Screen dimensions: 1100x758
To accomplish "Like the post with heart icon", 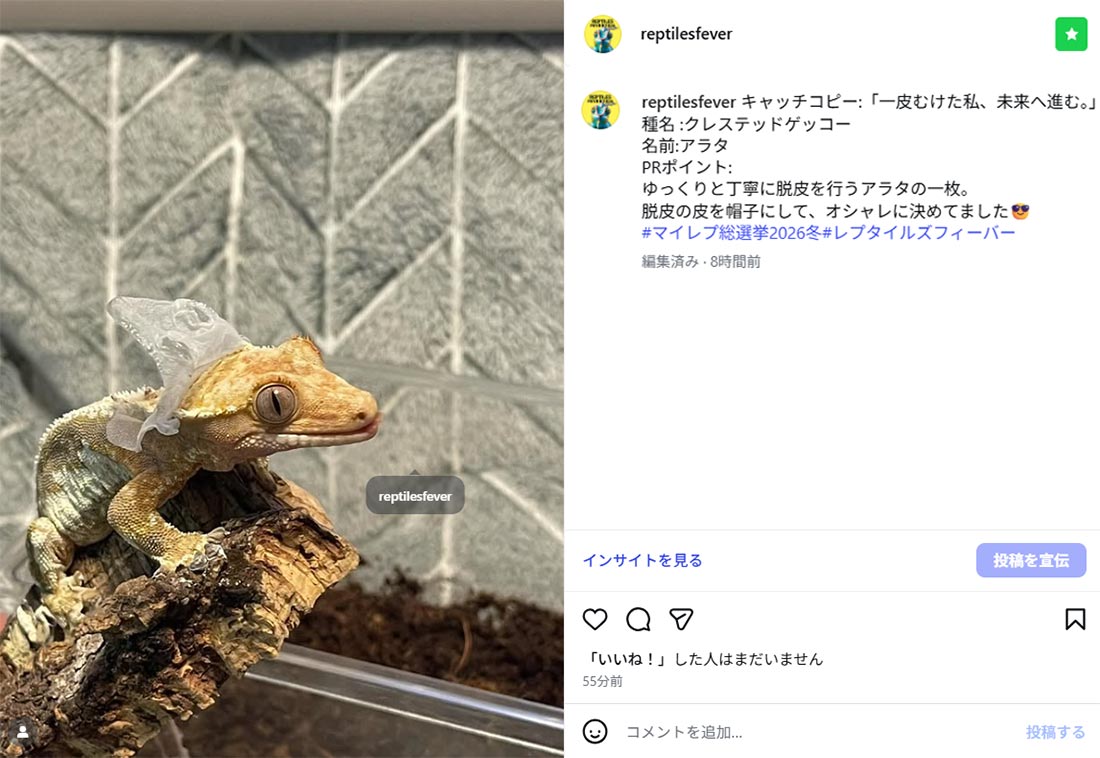I will tap(595, 619).
